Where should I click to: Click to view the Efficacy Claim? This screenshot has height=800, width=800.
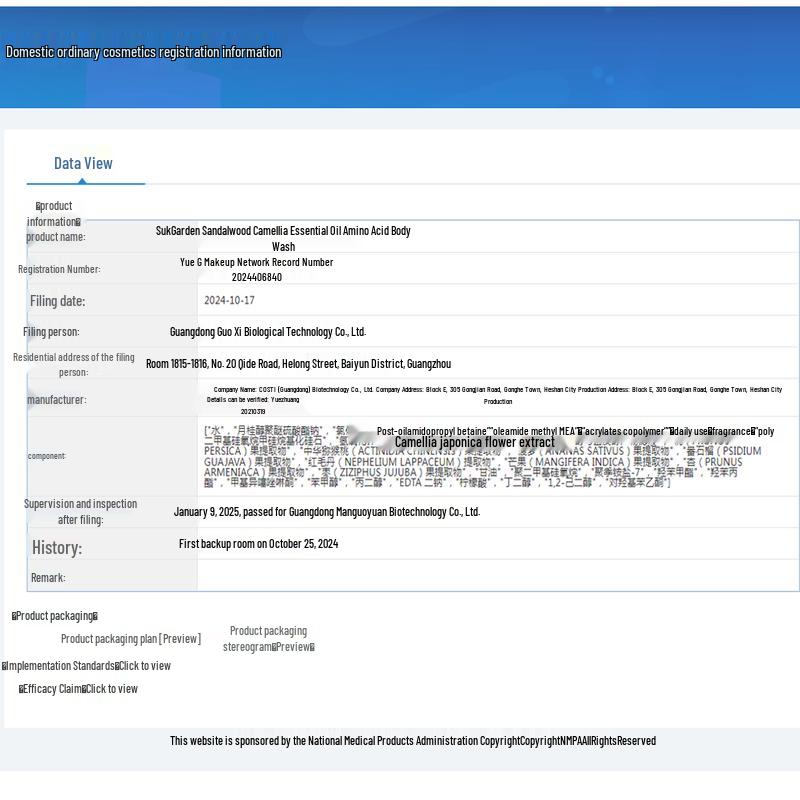(111, 689)
